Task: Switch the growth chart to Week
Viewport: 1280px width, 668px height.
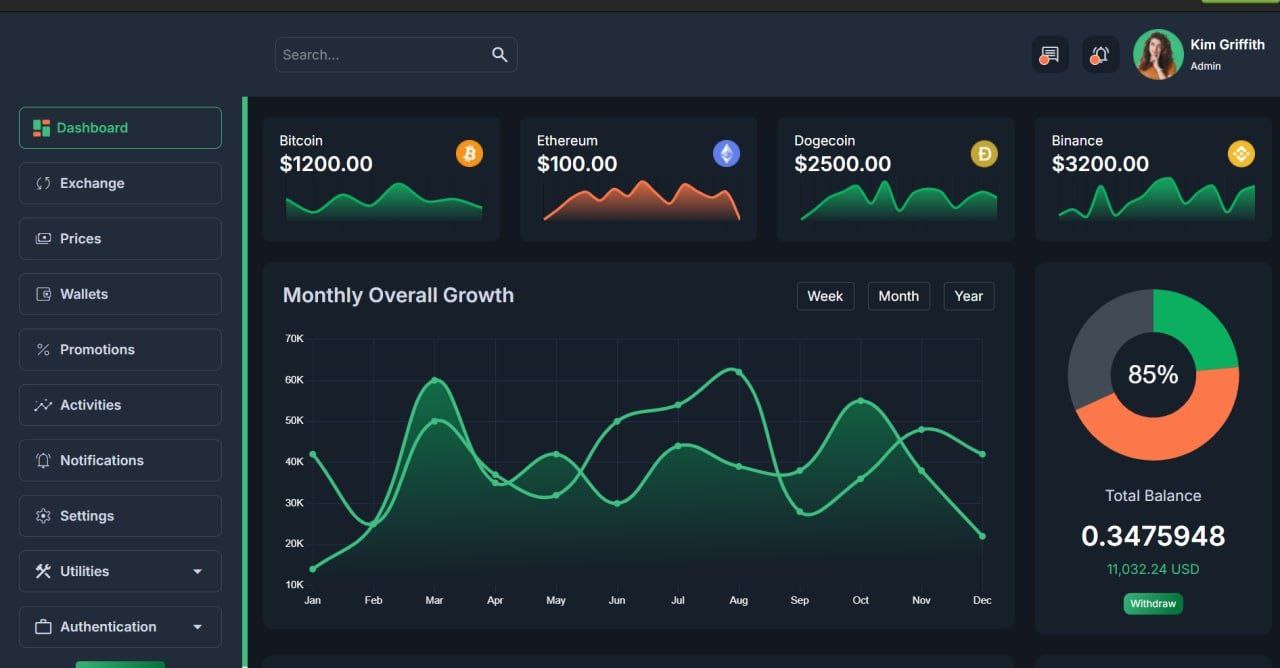Action: click(825, 296)
